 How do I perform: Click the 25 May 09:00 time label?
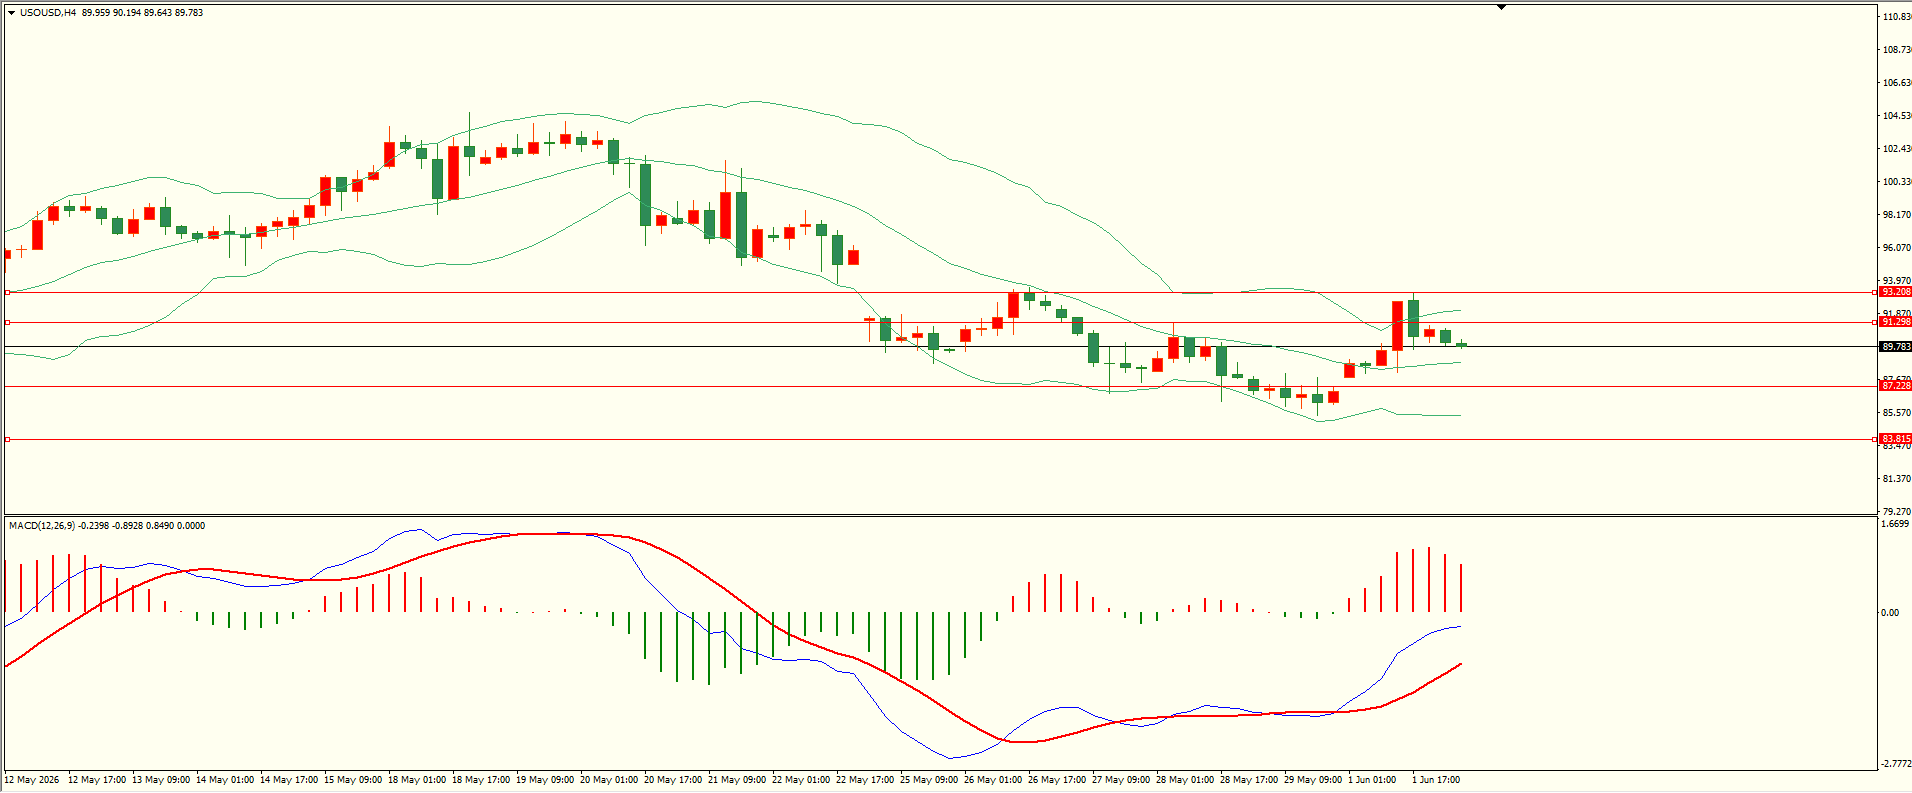click(929, 780)
